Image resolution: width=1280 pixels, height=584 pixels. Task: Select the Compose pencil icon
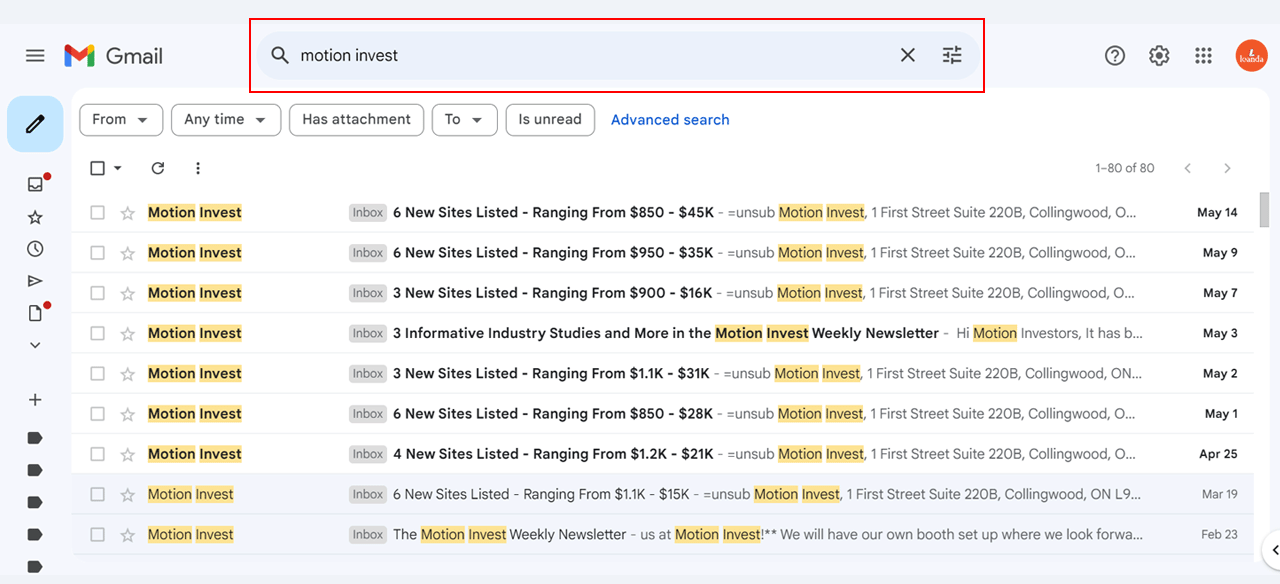pos(35,123)
